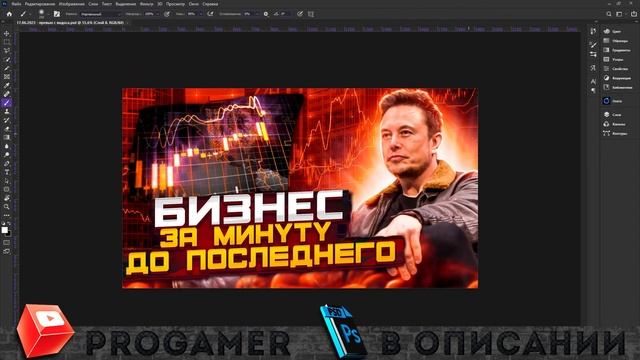The image size is (640, 360).
Task: Open the Просмотр menu
Action: 176,4
